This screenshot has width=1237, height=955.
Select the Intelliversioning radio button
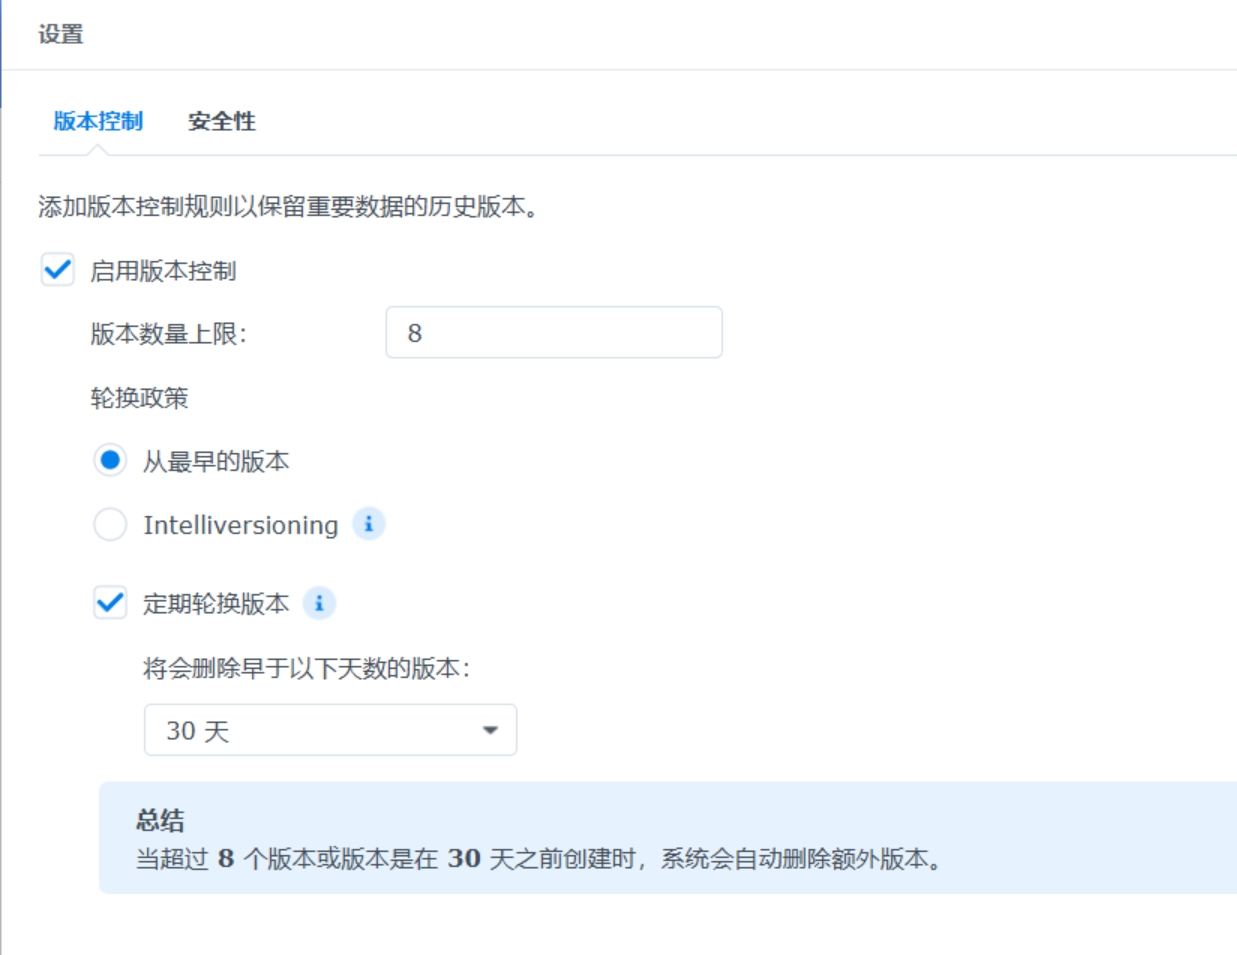(110, 525)
